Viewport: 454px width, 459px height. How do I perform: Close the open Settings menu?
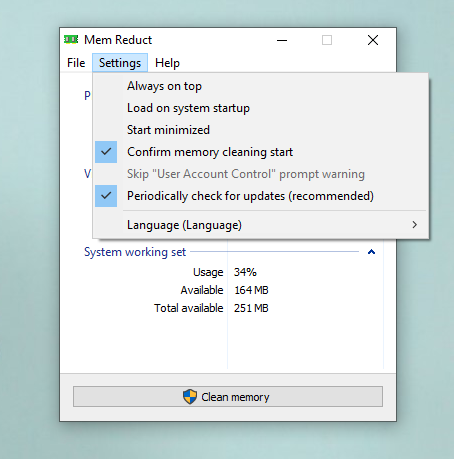[x=120, y=63]
